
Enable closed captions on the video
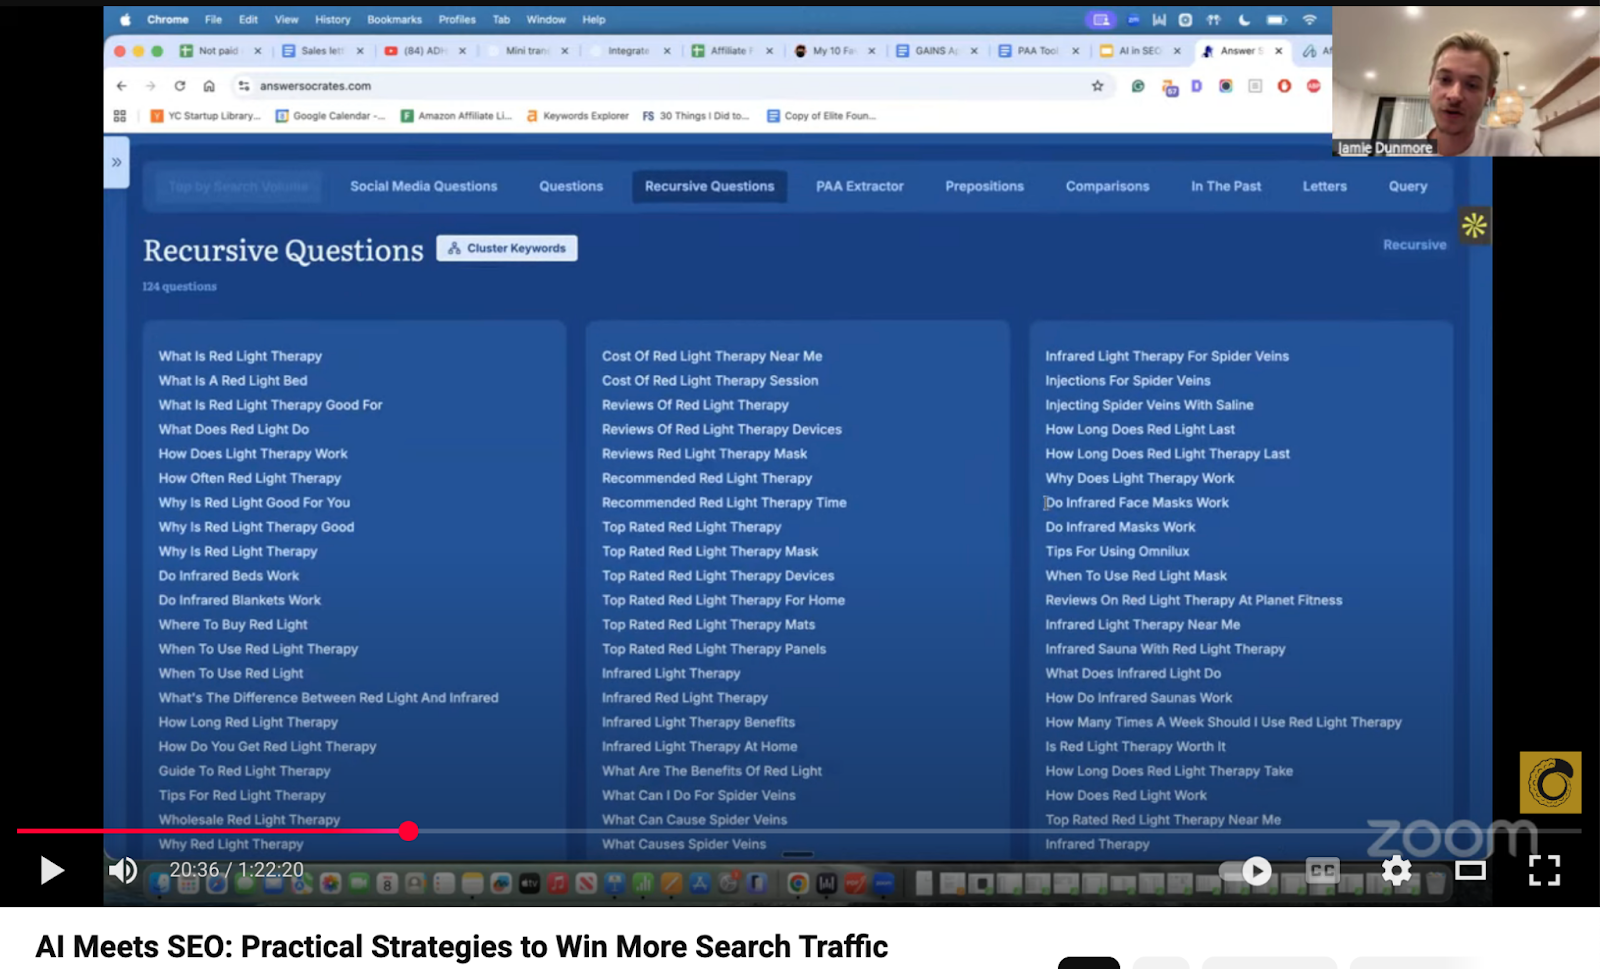tap(1322, 871)
